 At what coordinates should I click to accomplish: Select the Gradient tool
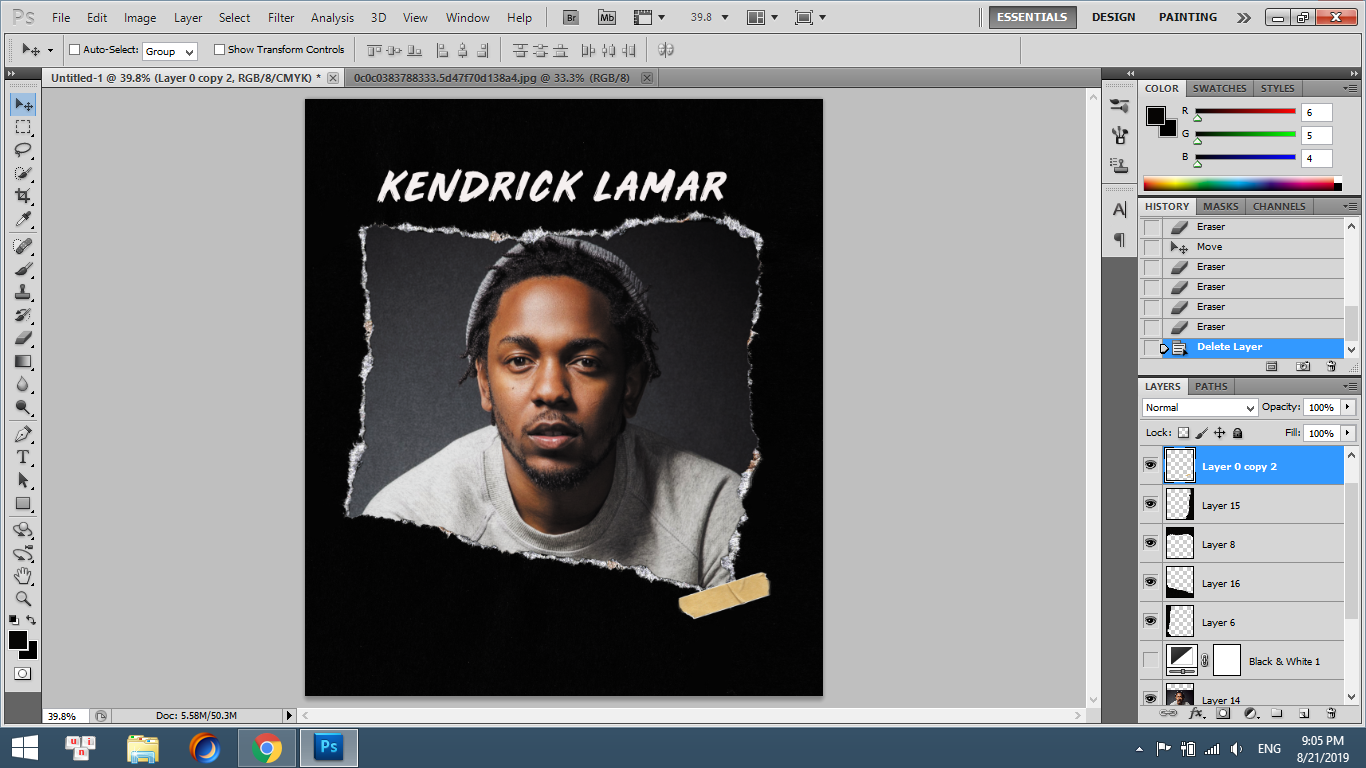click(x=23, y=361)
